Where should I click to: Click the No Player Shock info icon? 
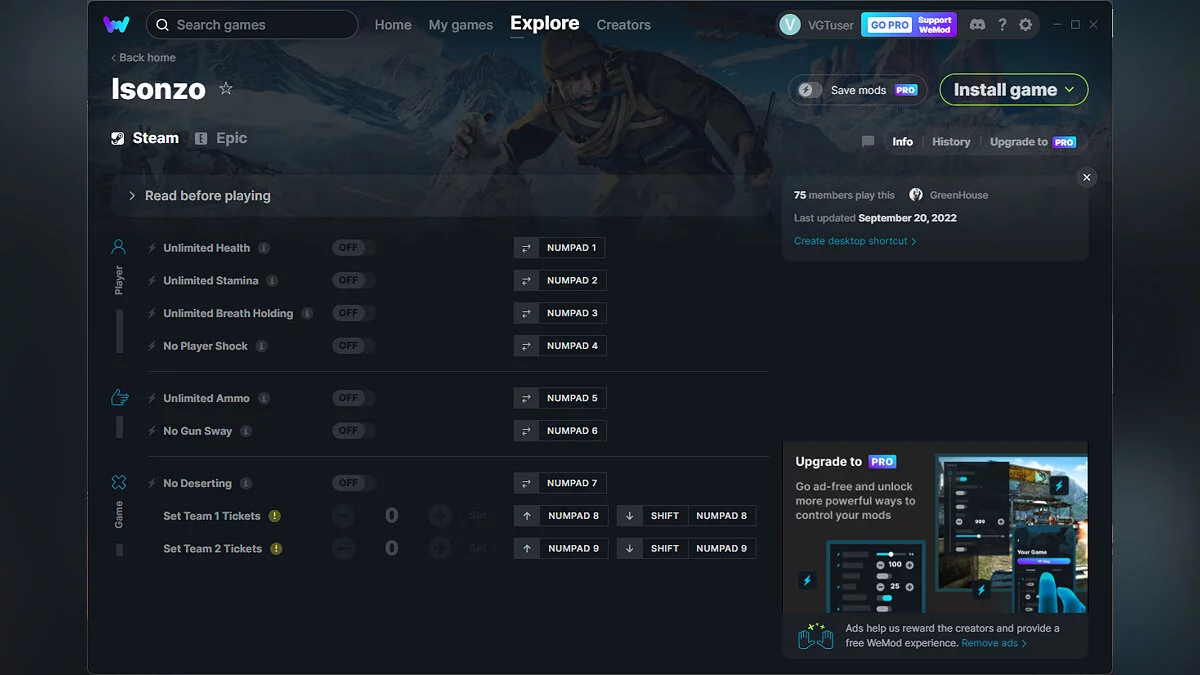(261, 346)
